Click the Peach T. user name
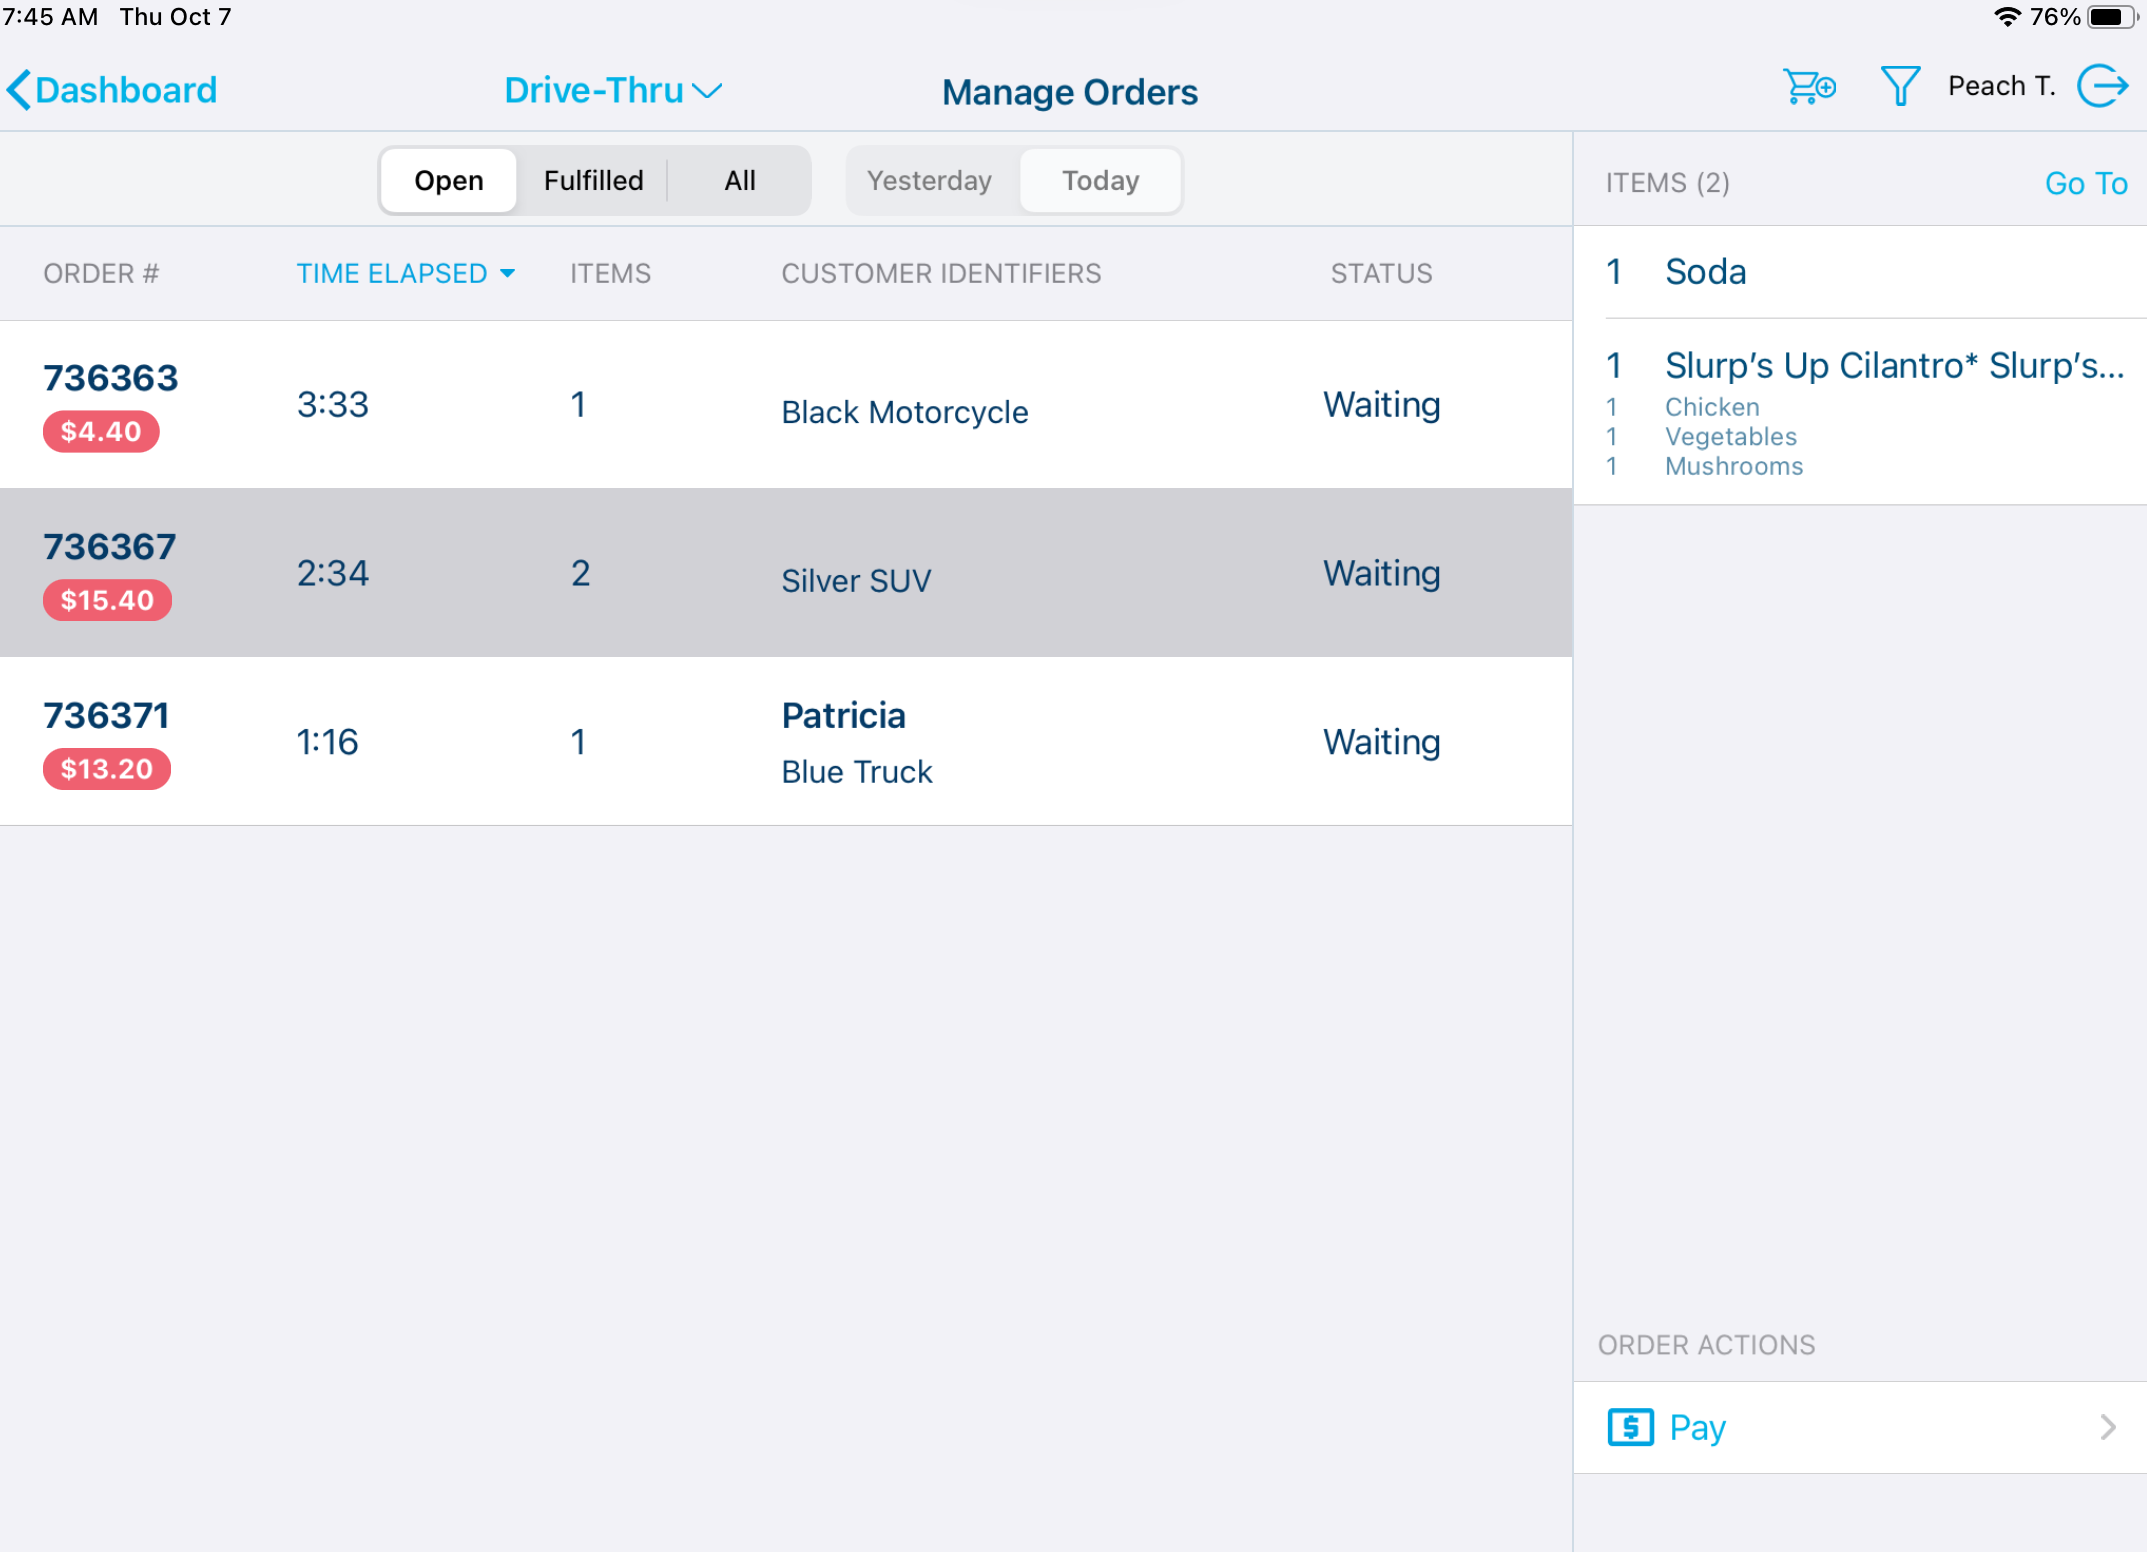 2001,87
